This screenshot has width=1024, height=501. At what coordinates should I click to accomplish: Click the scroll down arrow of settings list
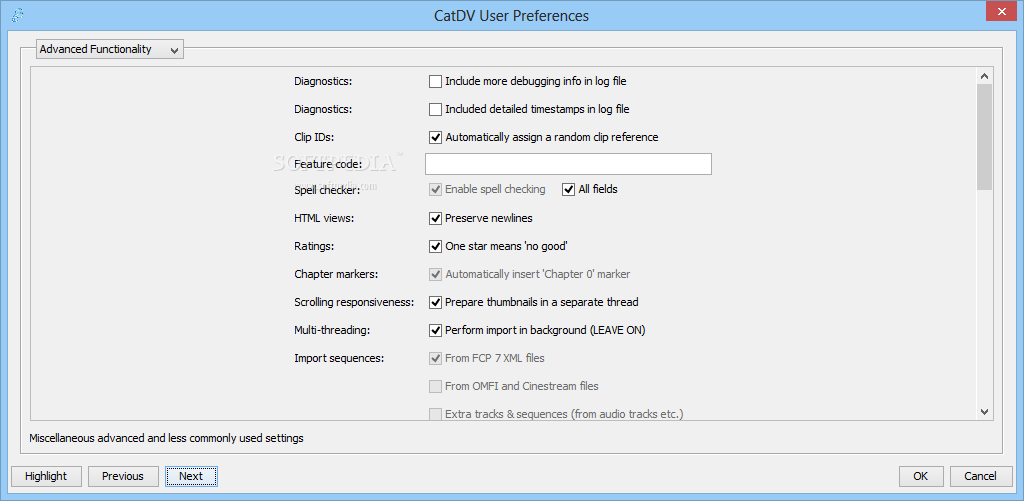click(x=985, y=412)
